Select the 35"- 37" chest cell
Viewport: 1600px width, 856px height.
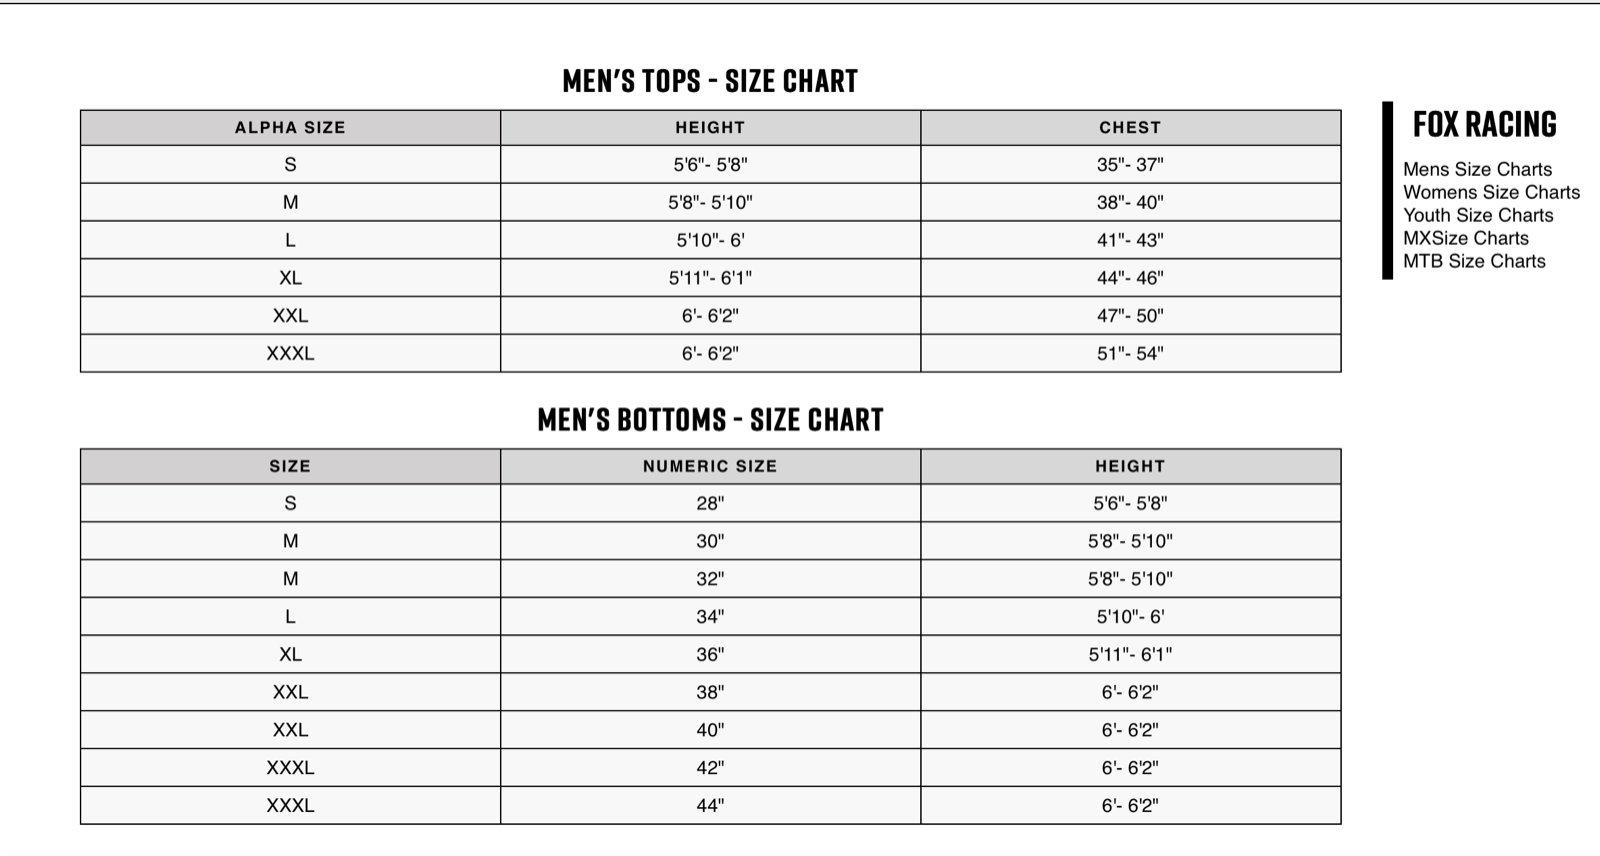[x=1130, y=165]
